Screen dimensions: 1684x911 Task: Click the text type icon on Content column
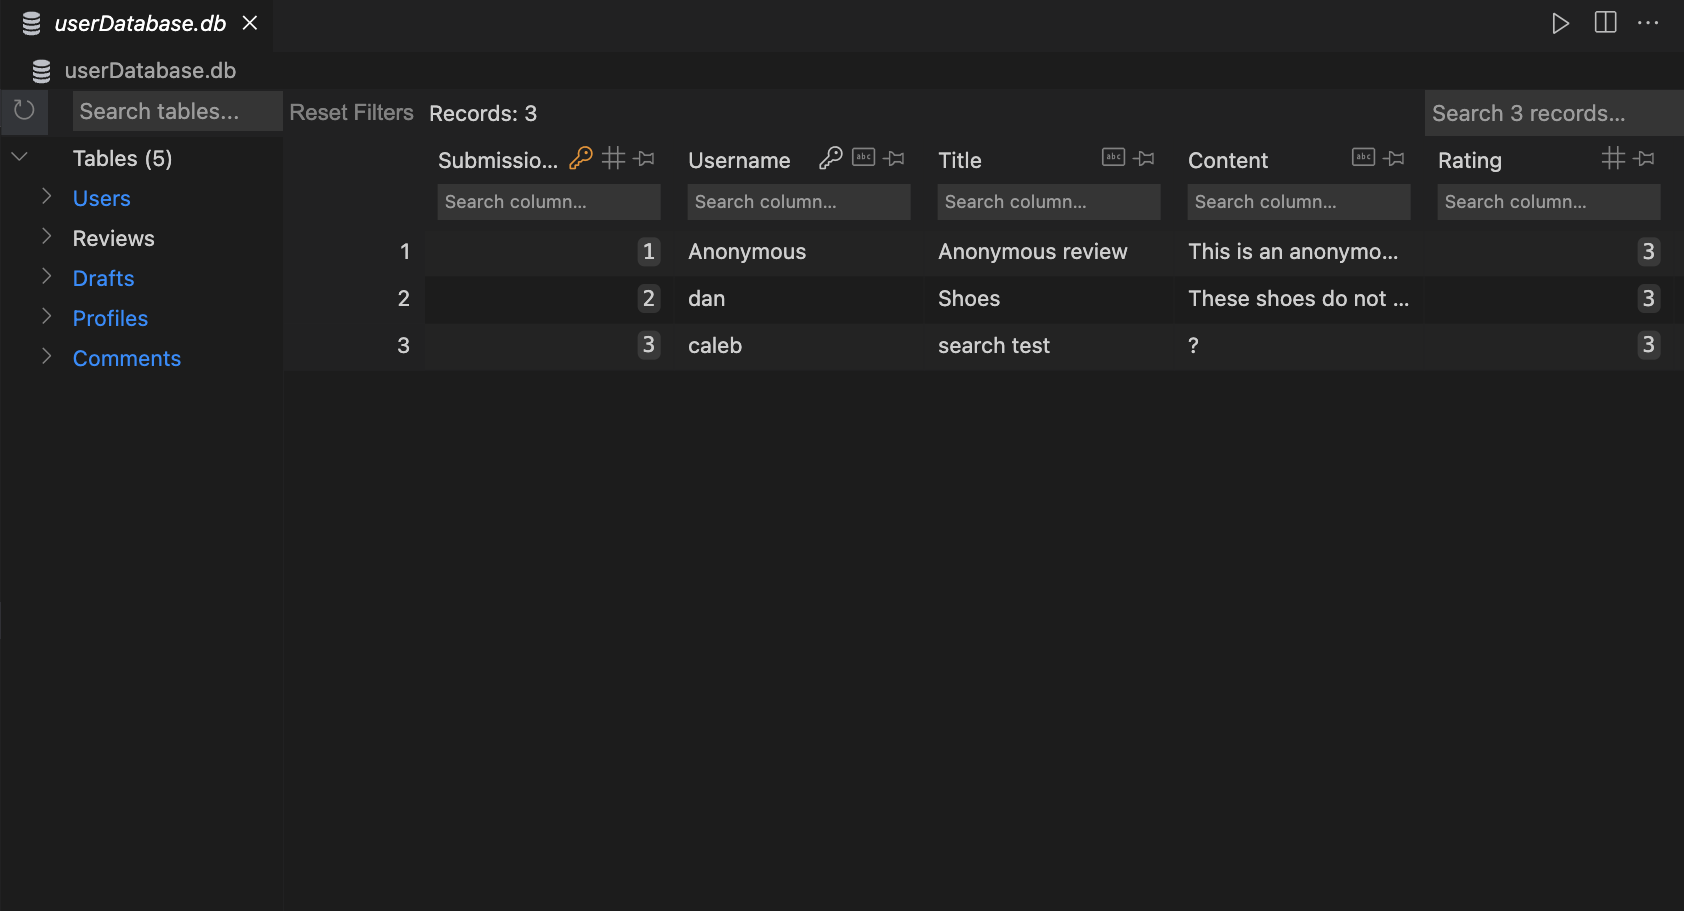tap(1364, 157)
